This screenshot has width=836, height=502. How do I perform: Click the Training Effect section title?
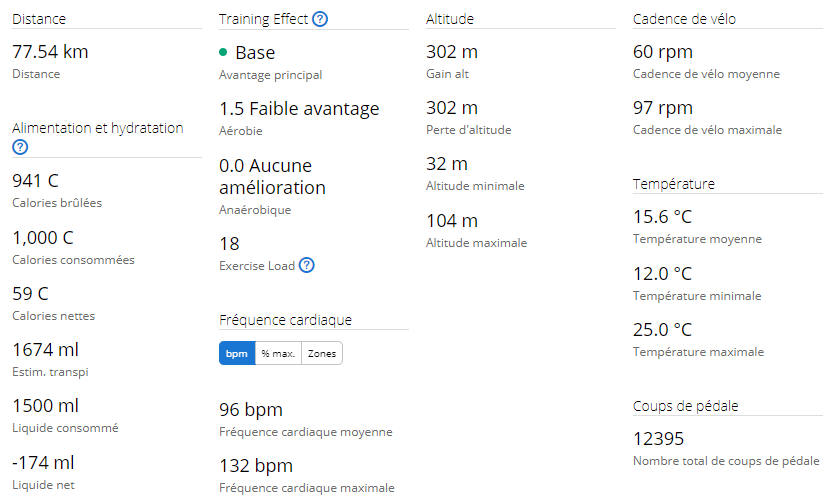tap(263, 19)
